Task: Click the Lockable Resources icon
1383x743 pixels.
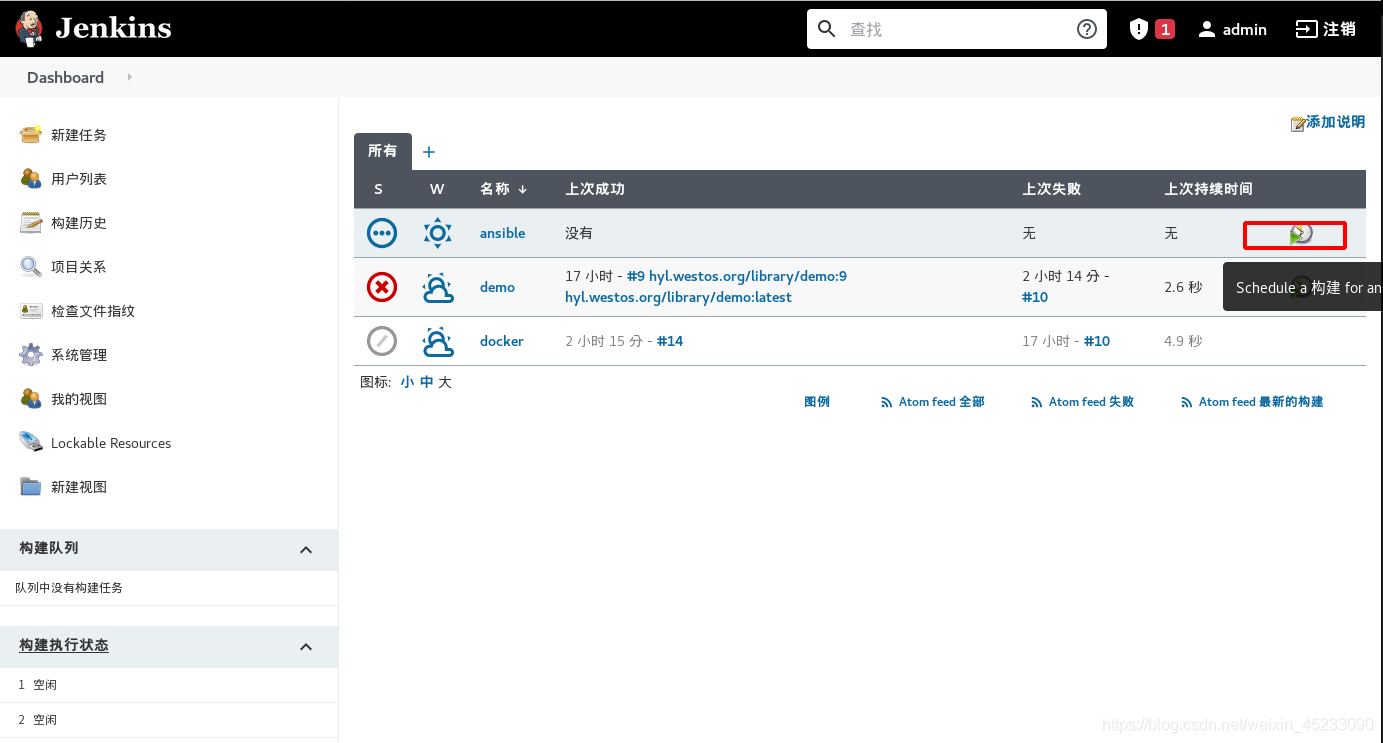Action: point(31,442)
